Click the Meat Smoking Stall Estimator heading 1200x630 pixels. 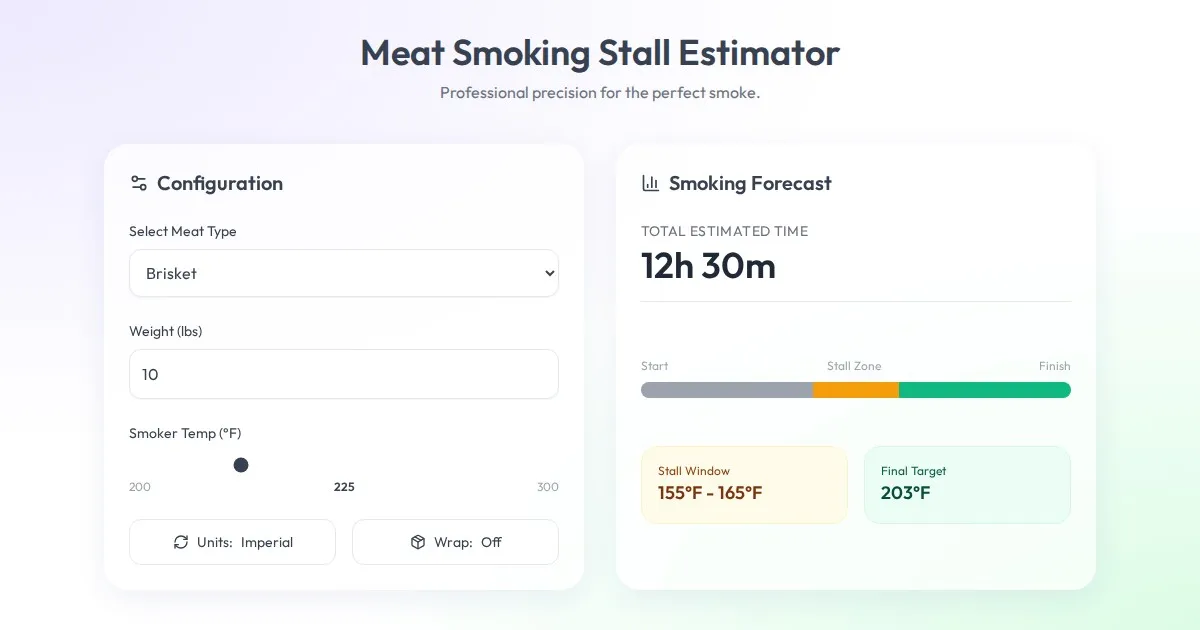600,52
